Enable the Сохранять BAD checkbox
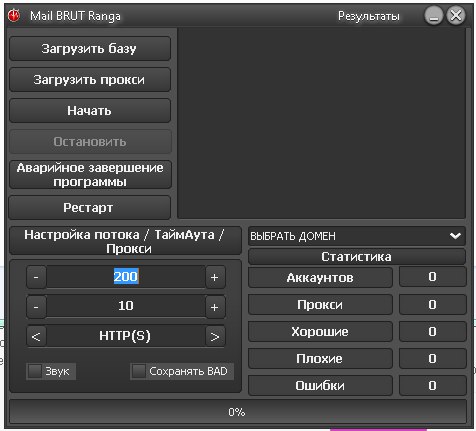Image resolution: width=476 pixels, height=431 pixels. (x=139, y=371)
